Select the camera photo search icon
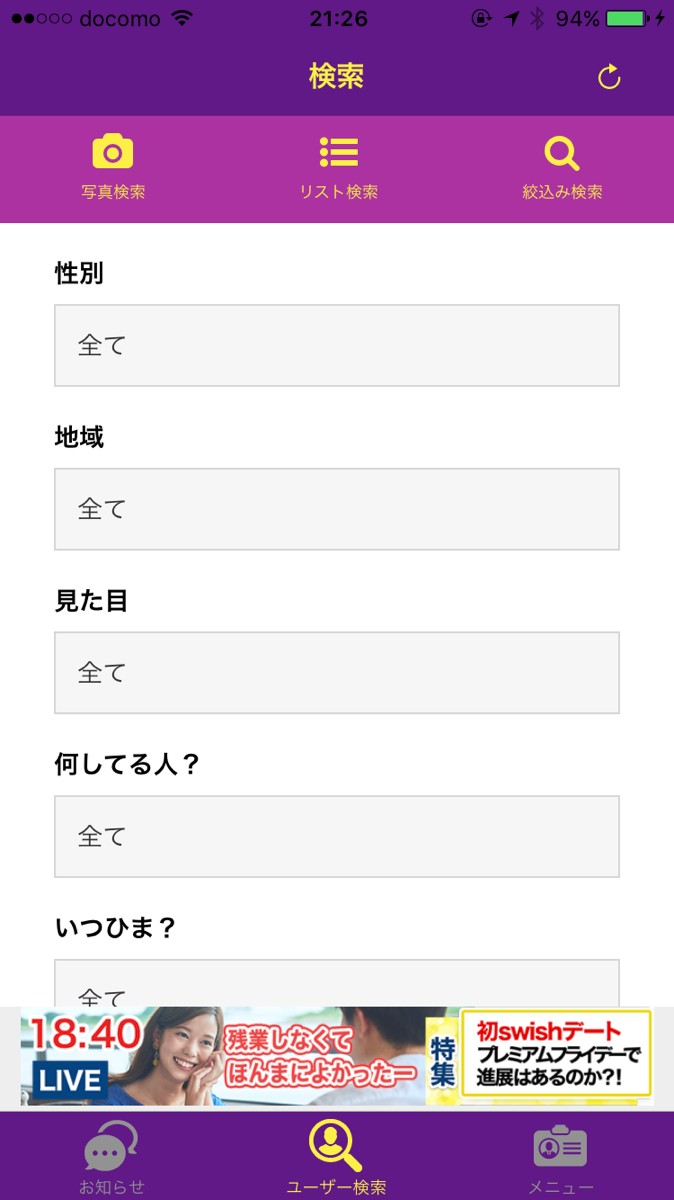This screenshot has height=1200, width=674. tap(113, 152)
